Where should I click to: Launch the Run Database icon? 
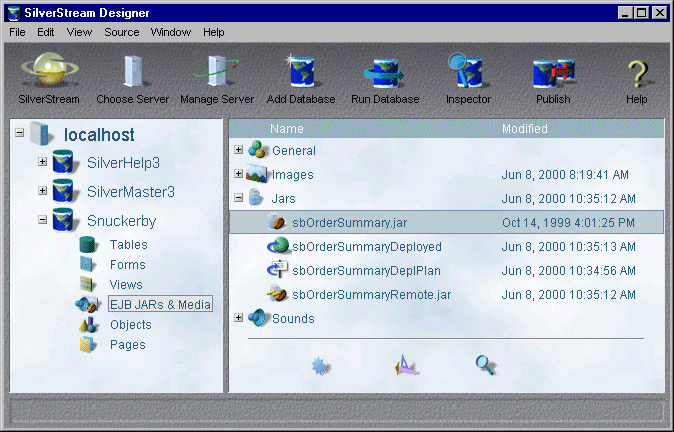[384, 73]
